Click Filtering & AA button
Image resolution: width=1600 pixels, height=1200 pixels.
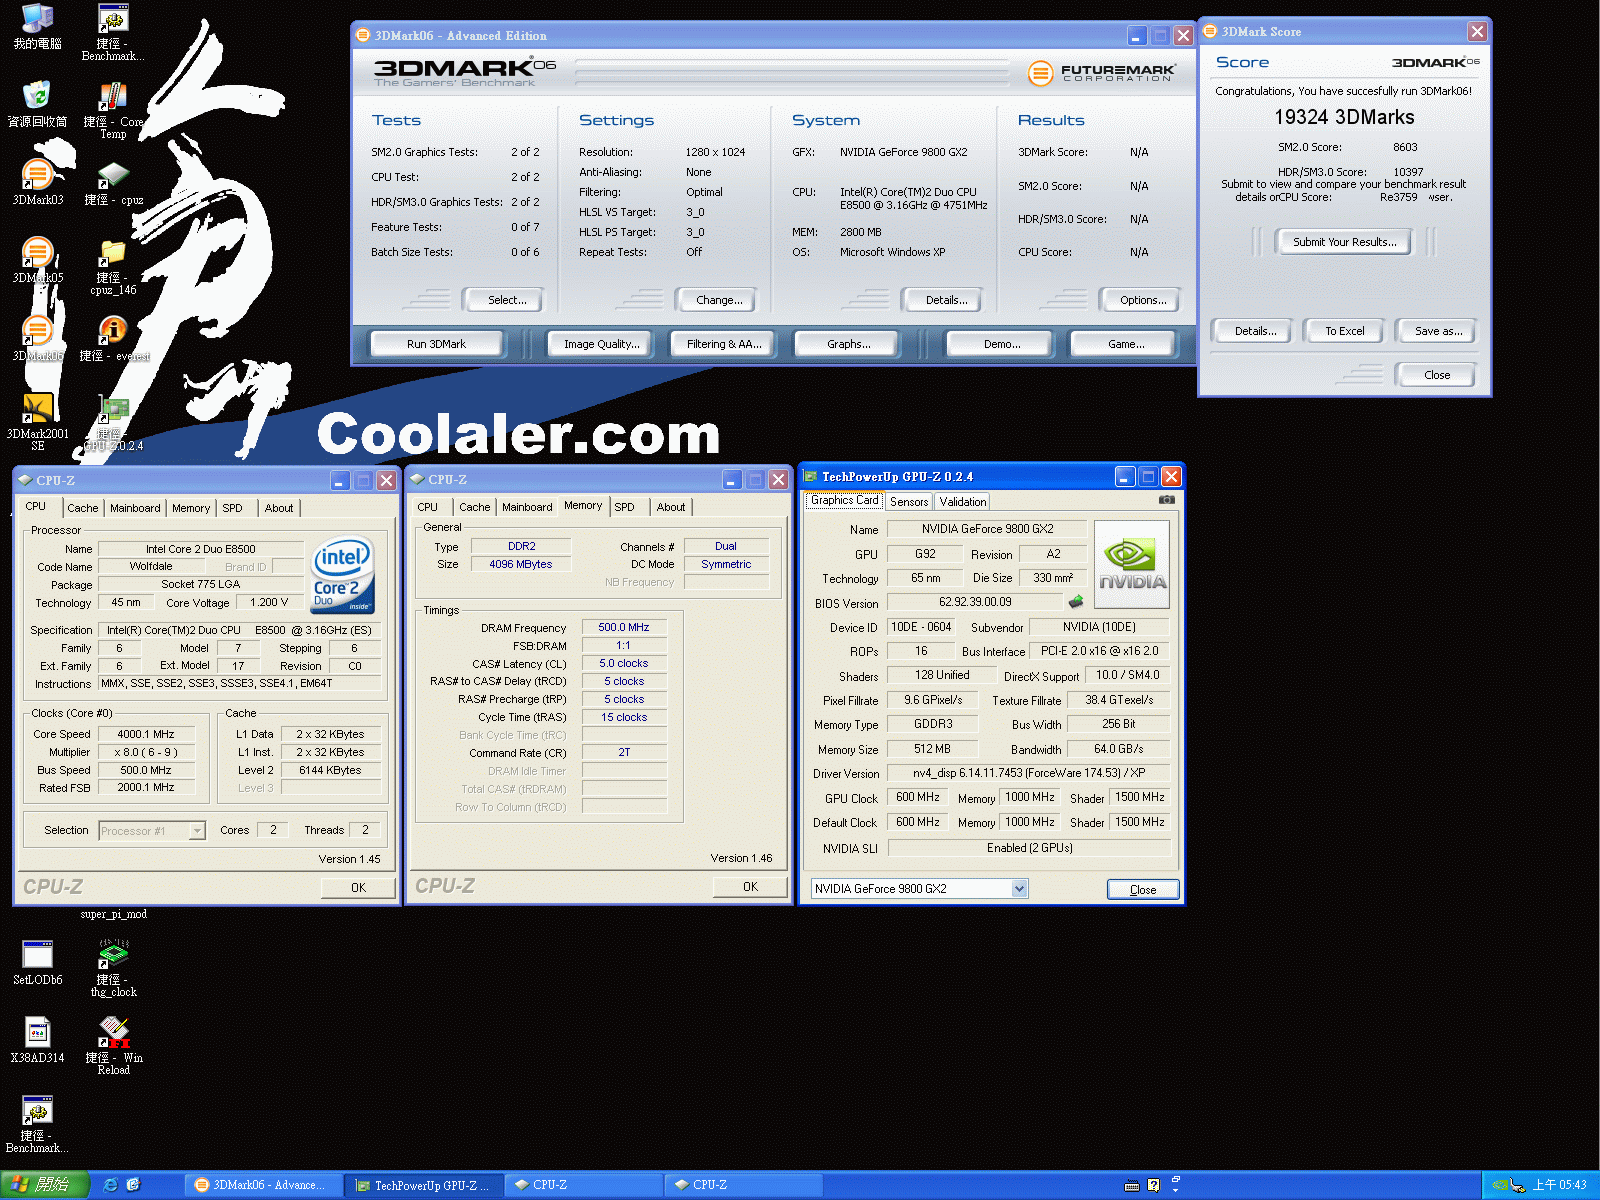click(x=724, y=344)
